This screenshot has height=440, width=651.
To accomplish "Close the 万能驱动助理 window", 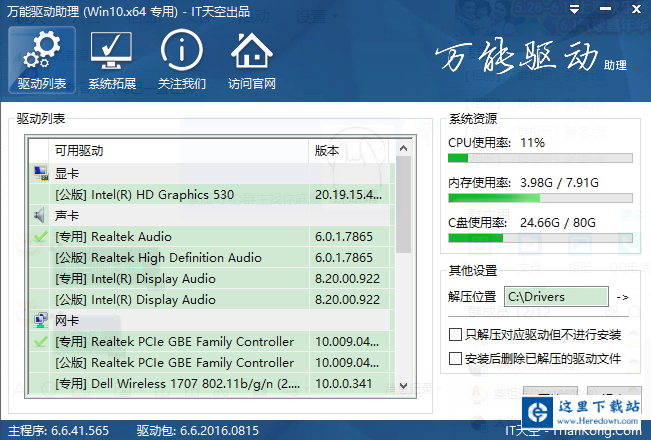I will pyautogui.click(x=636, y=9).
